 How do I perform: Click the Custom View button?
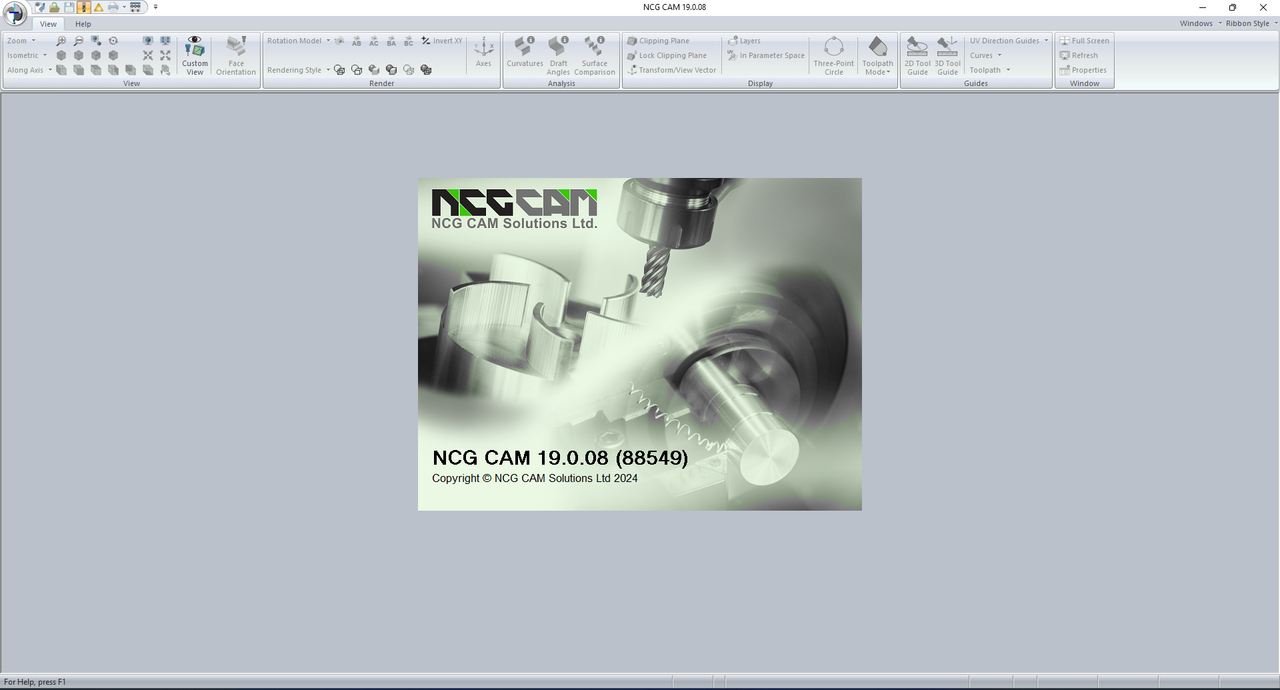(195, 55)
